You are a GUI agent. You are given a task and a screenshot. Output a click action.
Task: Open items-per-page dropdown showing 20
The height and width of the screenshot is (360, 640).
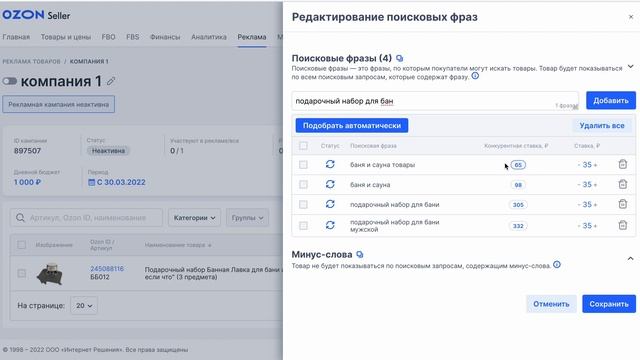pyautogui.click(x=84, y=305)
